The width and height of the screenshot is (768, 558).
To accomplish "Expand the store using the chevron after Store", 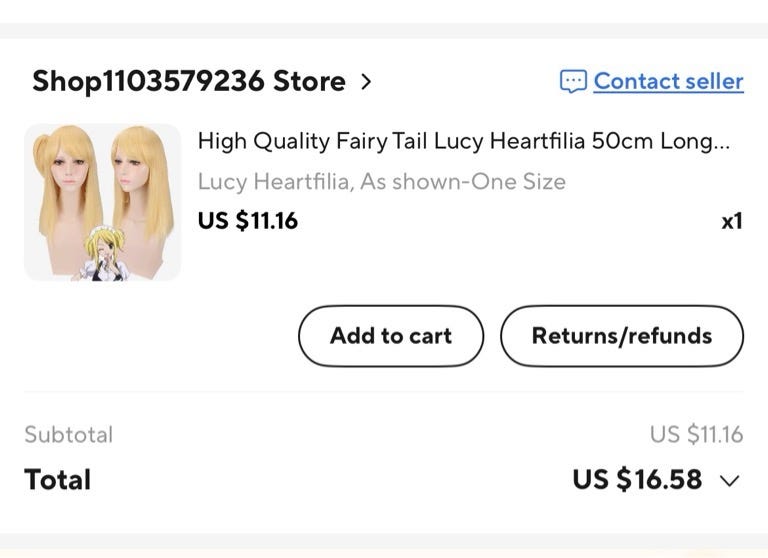I will pyautogui.click(x=365, y=81).
